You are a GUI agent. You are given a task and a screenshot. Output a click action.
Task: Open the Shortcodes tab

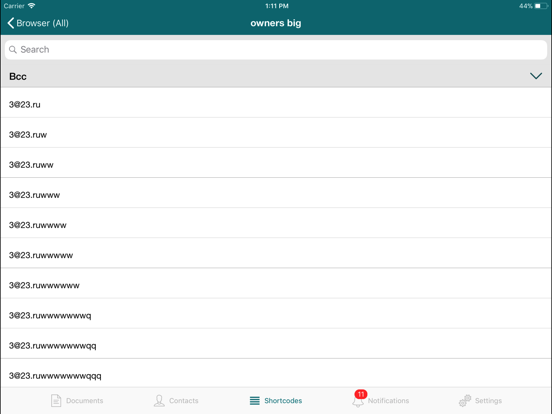point(276,401)
